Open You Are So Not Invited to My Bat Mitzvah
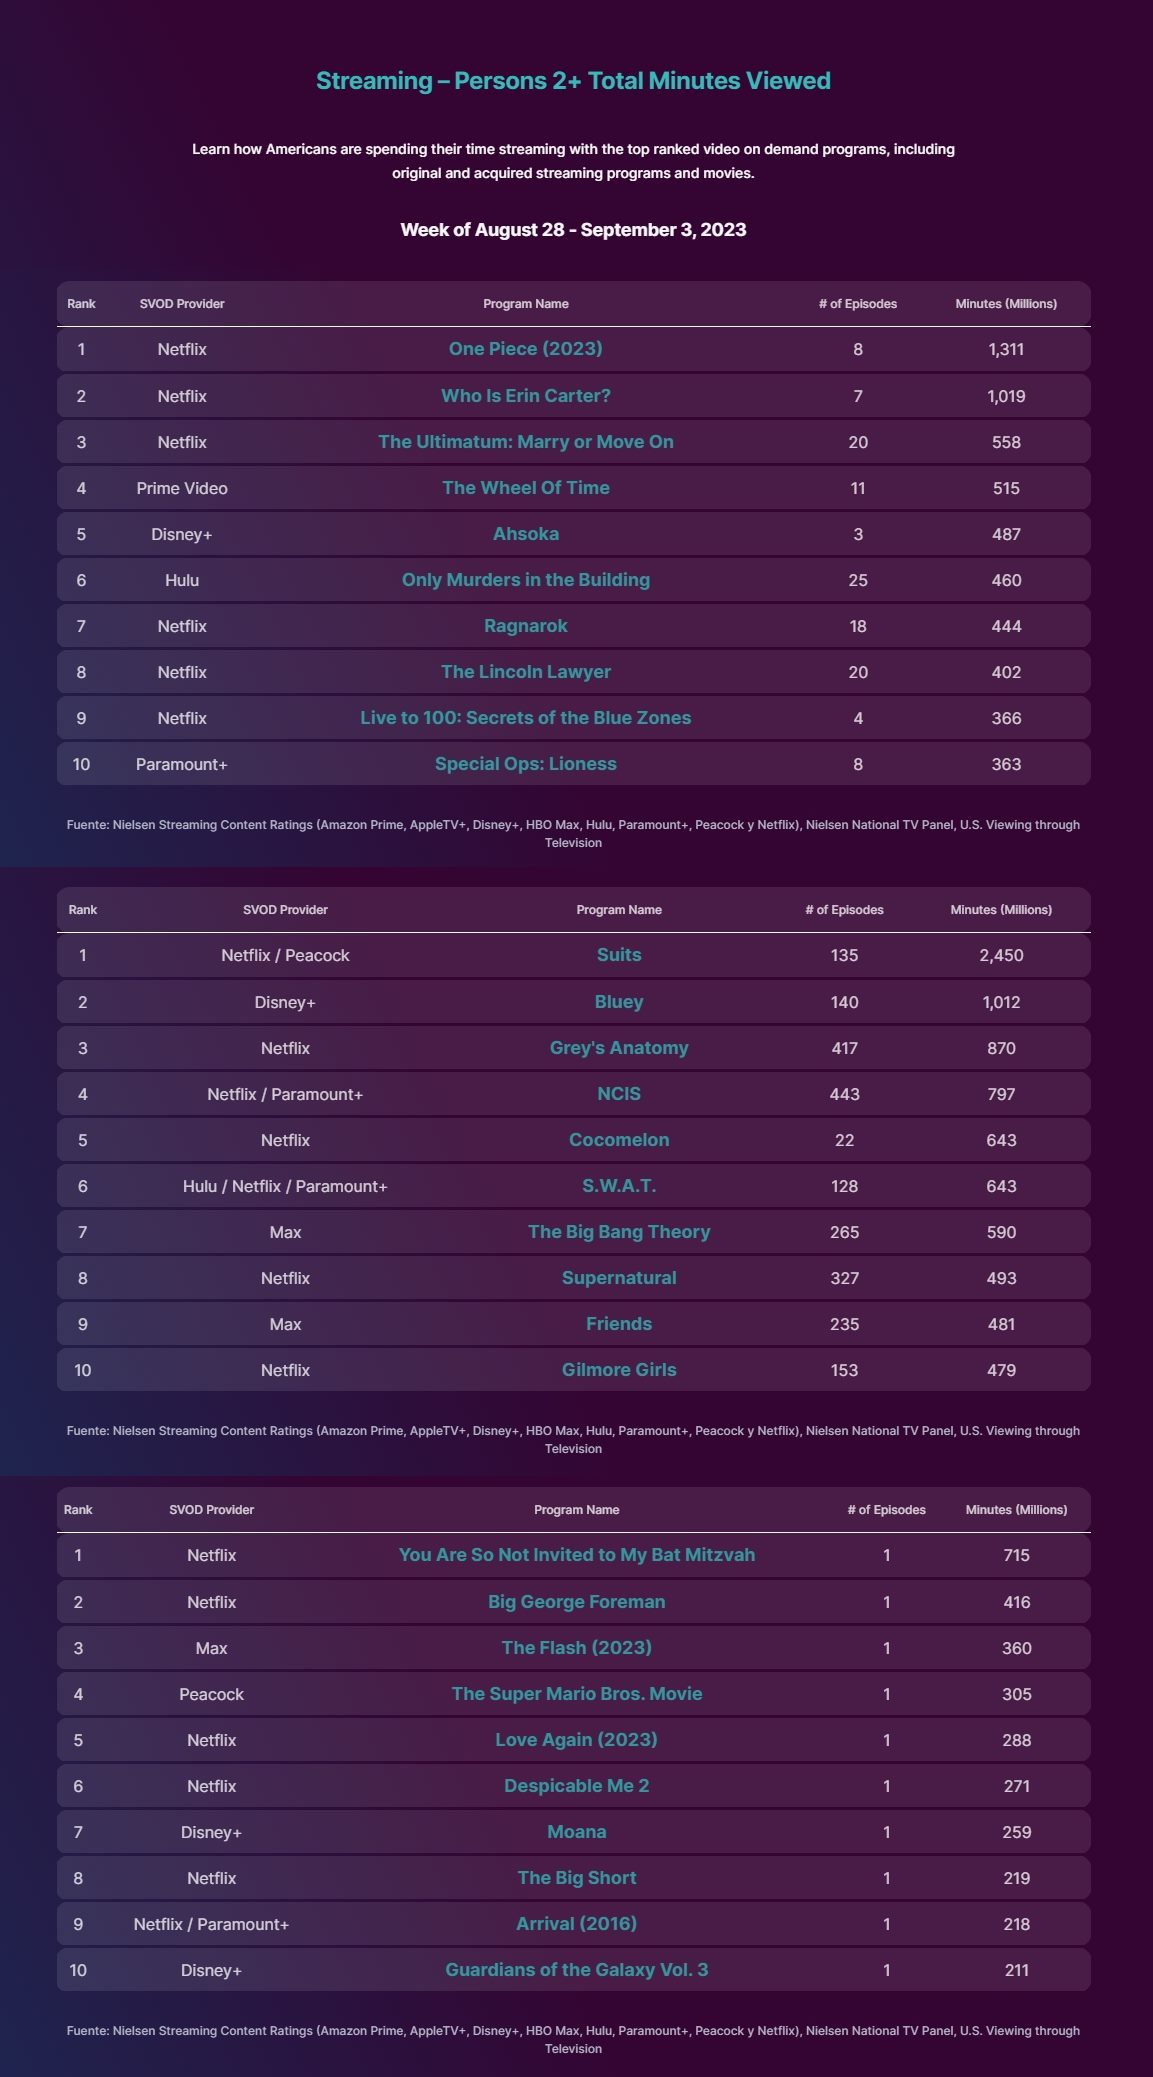The width and height of the screenshot is (1153, 2077). click(x=576, y=1555)
